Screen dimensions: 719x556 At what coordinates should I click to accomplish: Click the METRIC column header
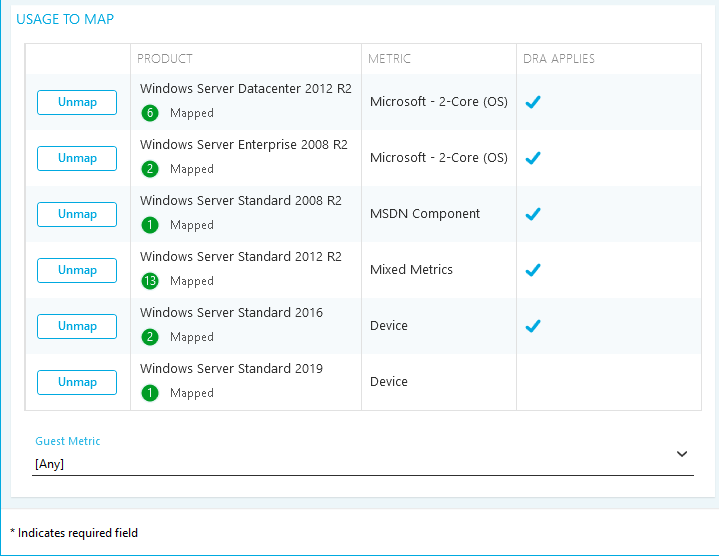pos(390,59)
